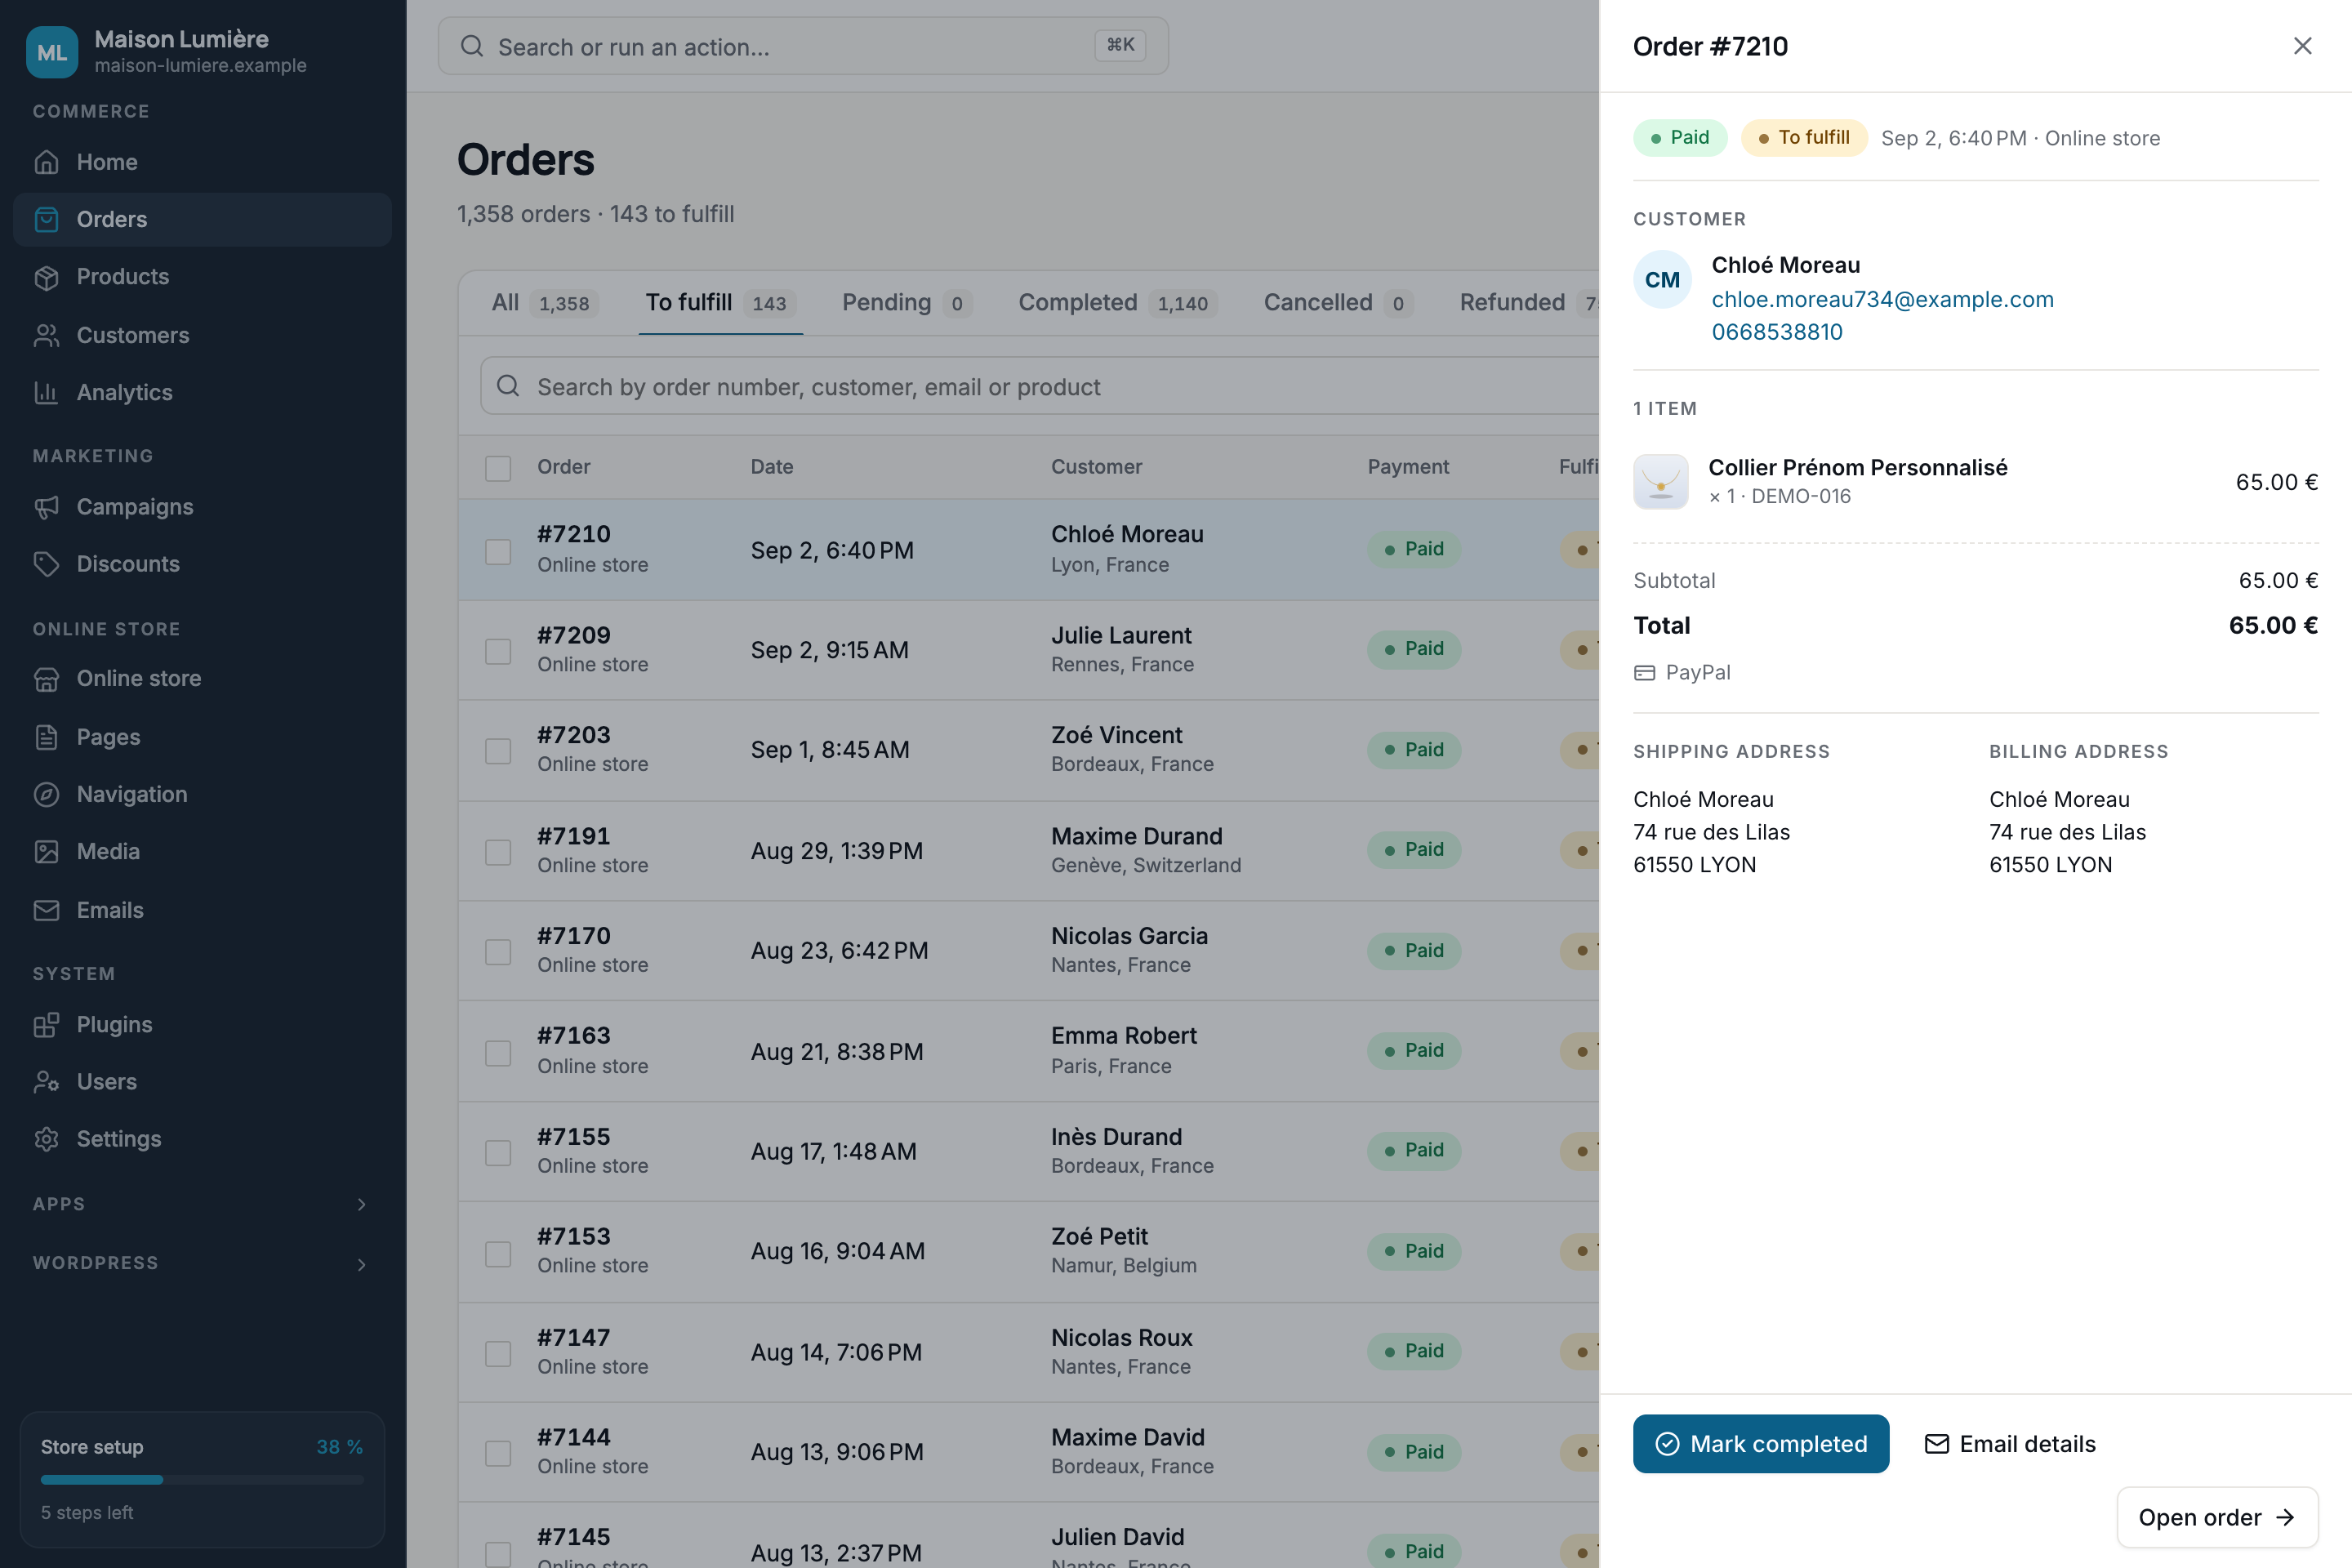This screenshot has height=1568, width=2352.
Task: Open the Pending tab
Action: pyautogui.click(x=906, y=303)
